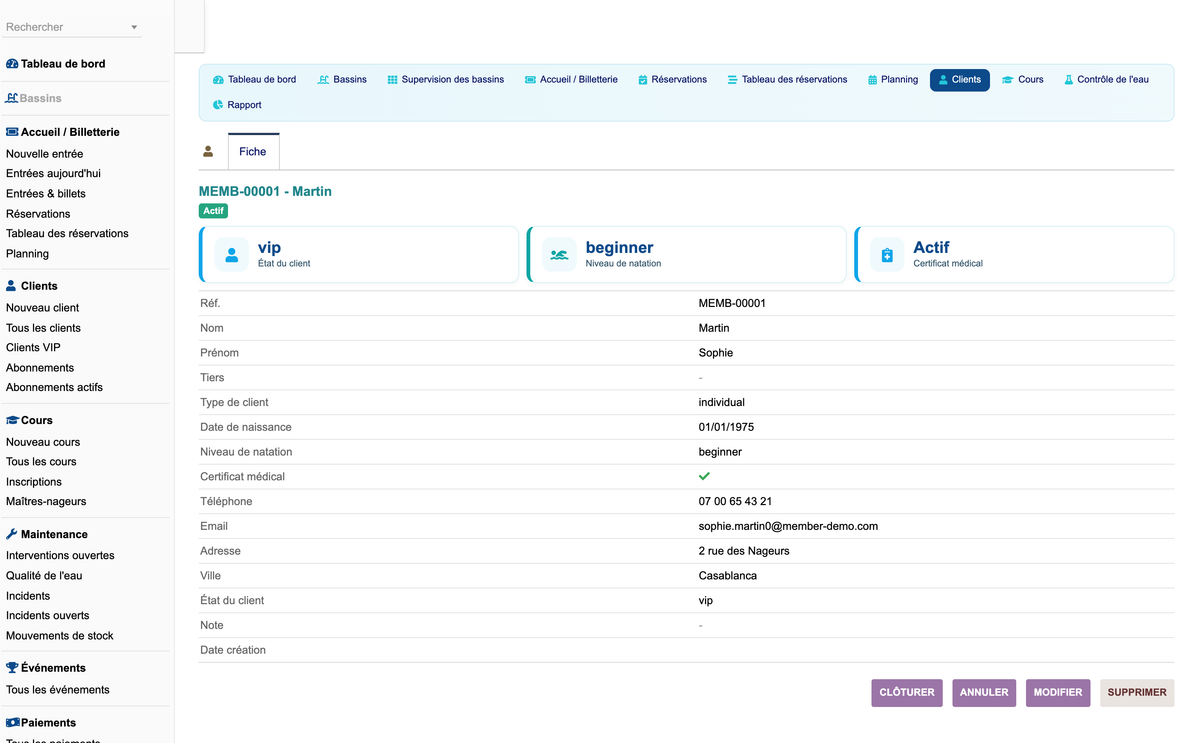Click the Contrôle de l'eau flask icon
The height and width of the screenshot is (743, 1200).
[1068, 80]
